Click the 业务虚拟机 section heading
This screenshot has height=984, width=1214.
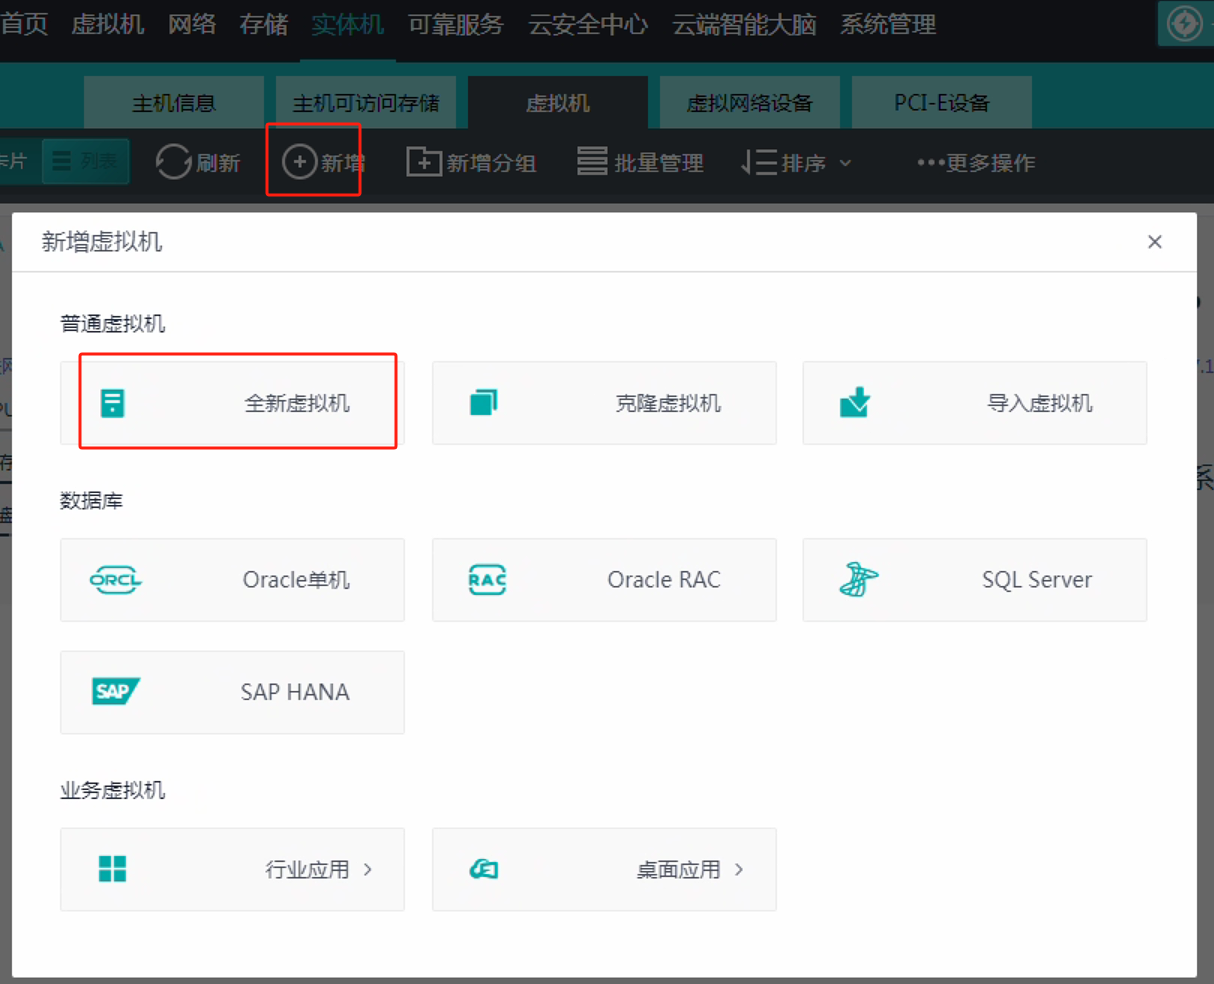(112, 790)
